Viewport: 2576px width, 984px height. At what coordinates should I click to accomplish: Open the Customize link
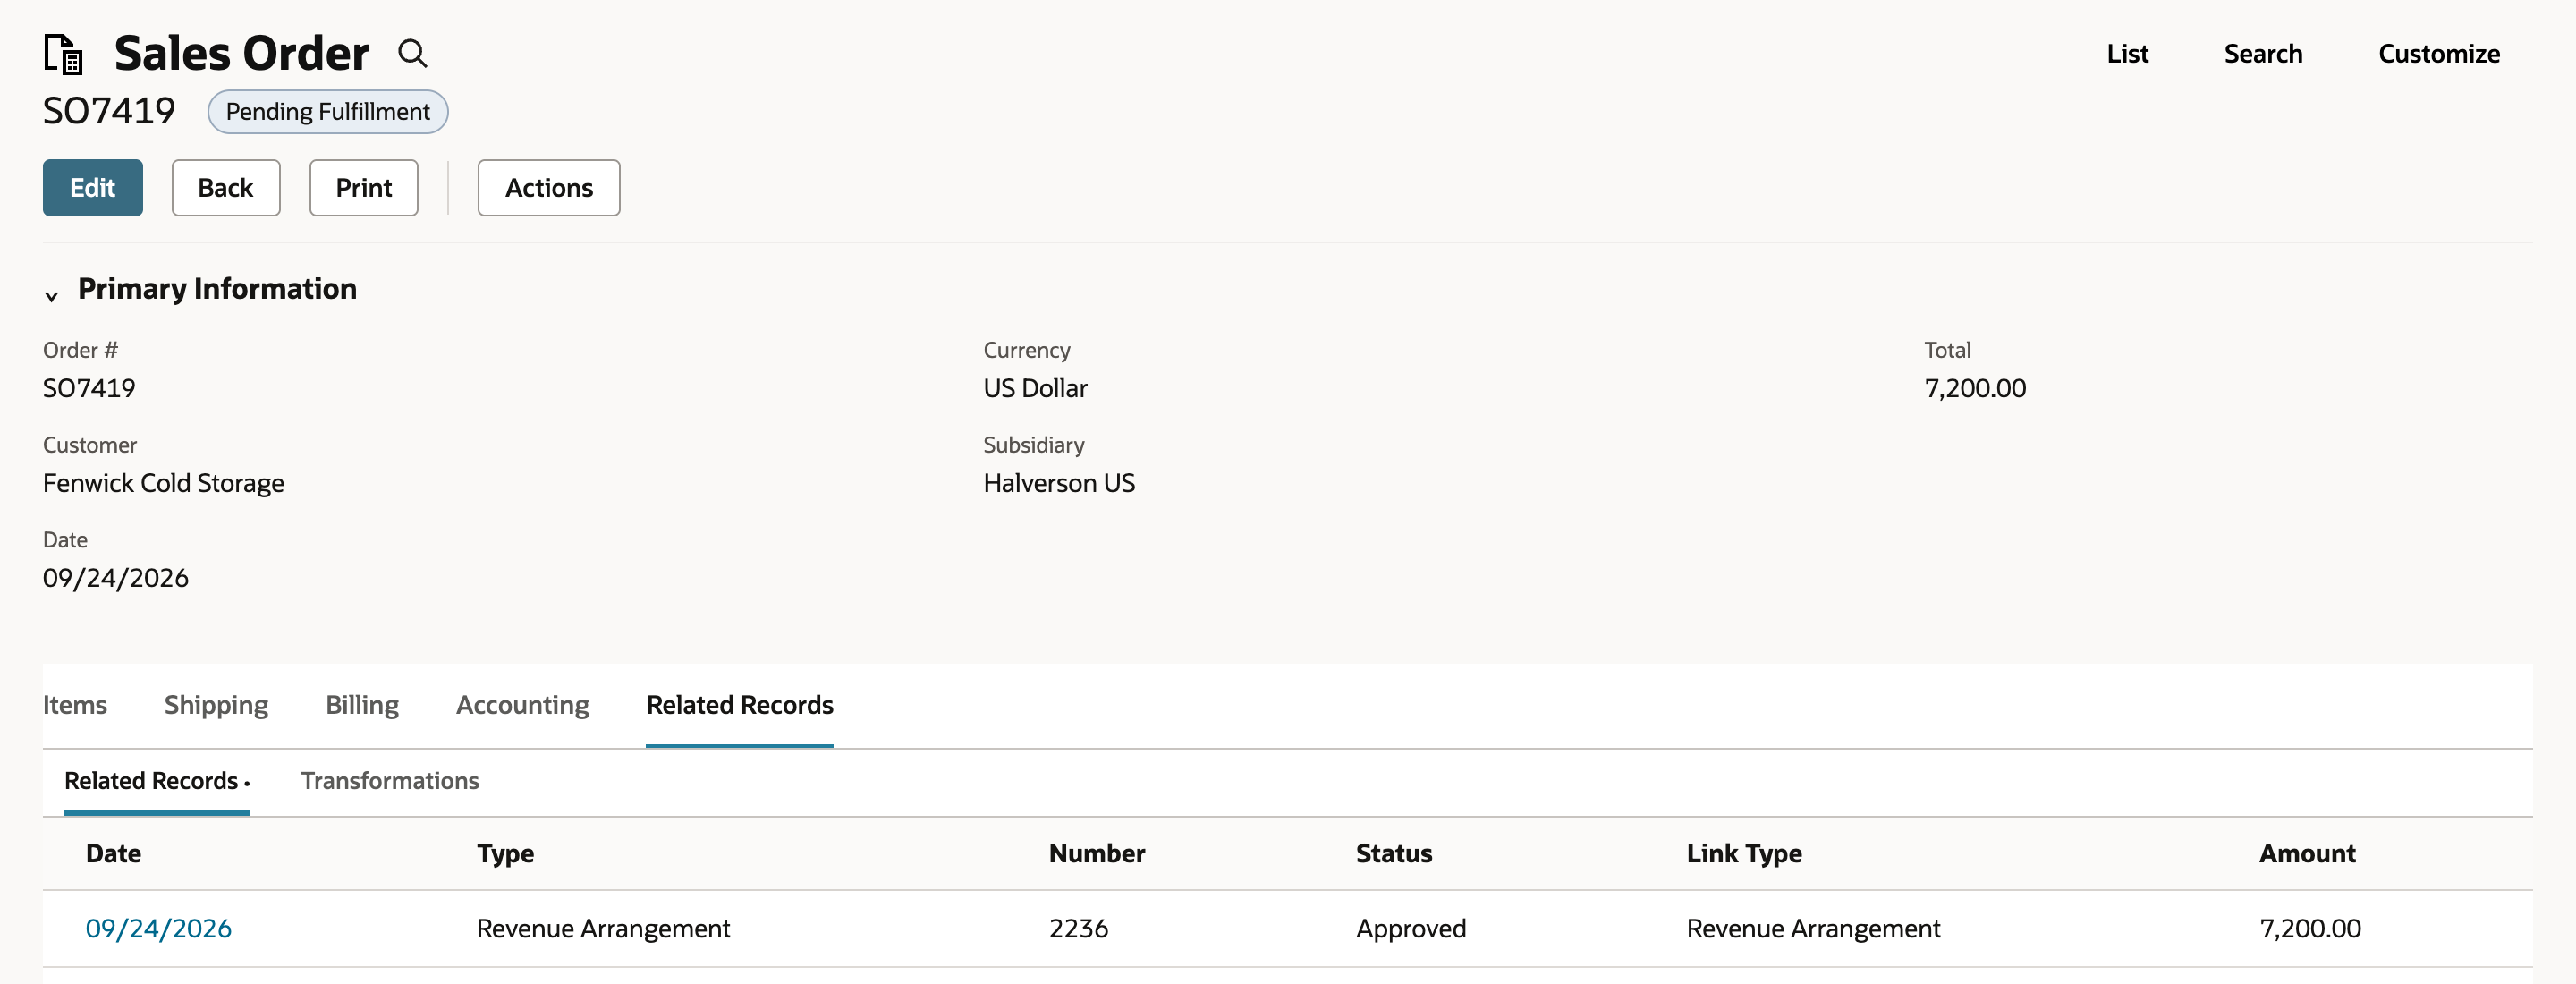[x=2439, y=53]
